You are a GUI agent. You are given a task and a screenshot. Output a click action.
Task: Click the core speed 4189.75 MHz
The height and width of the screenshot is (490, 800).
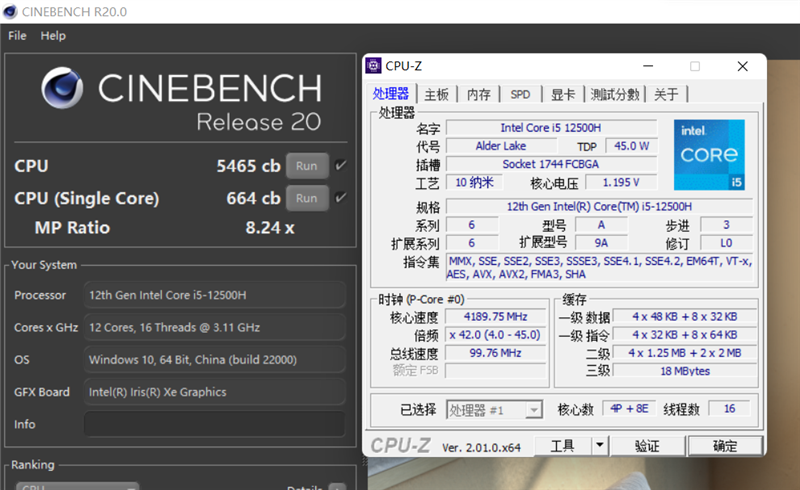[x=495, y=316]
